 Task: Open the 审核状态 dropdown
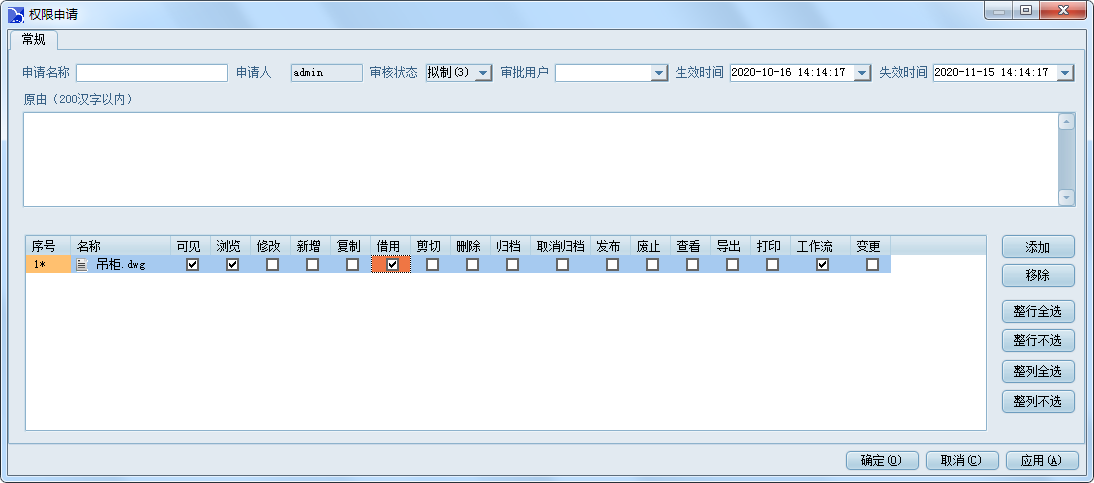pos(483,73)
